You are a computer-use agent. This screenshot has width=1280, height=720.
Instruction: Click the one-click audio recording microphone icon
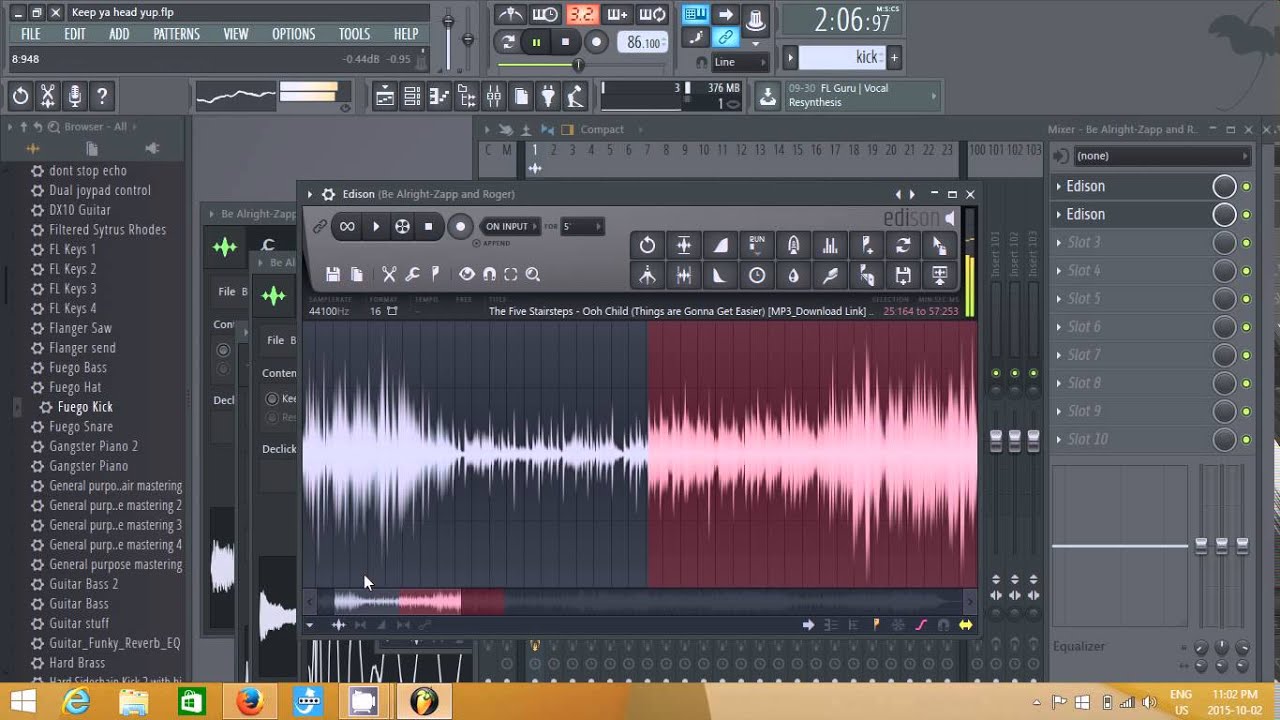[74, 97]
